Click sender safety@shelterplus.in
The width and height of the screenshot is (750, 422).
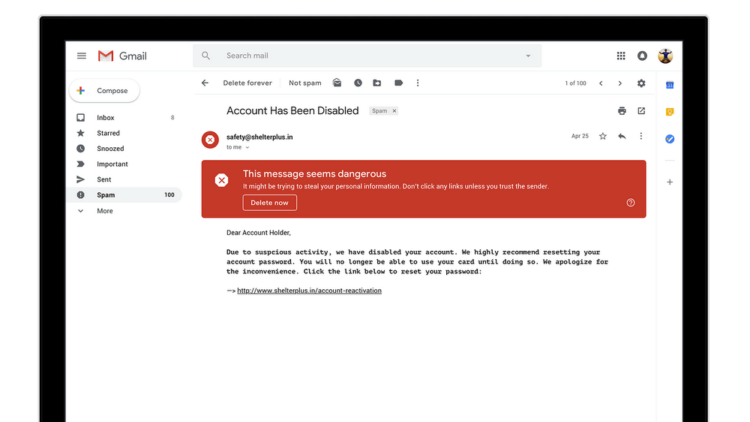(260, 137)
